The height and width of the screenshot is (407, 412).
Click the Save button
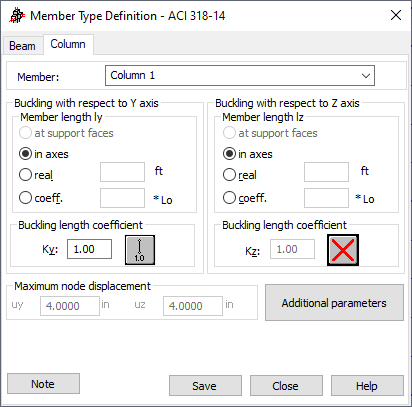pyautogui.click(x=205, y=386)
